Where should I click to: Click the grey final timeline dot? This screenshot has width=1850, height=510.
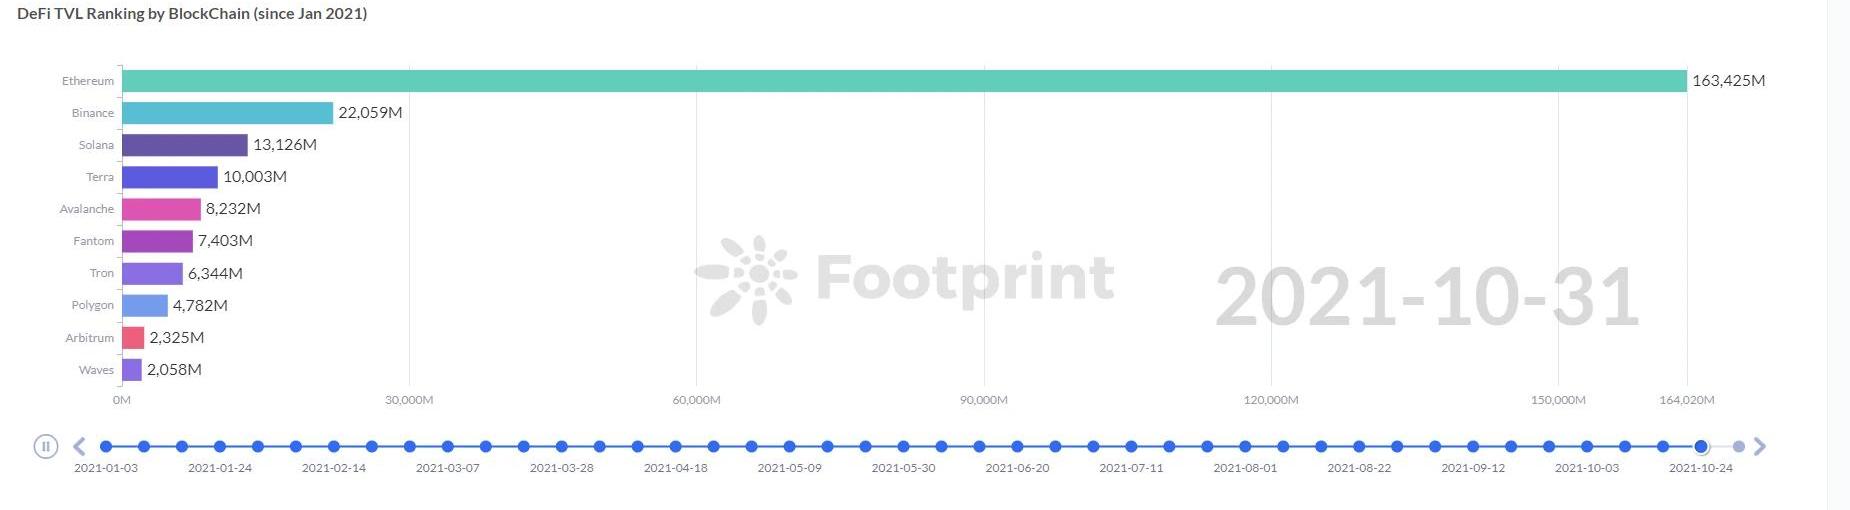(x=1739, y=447)
